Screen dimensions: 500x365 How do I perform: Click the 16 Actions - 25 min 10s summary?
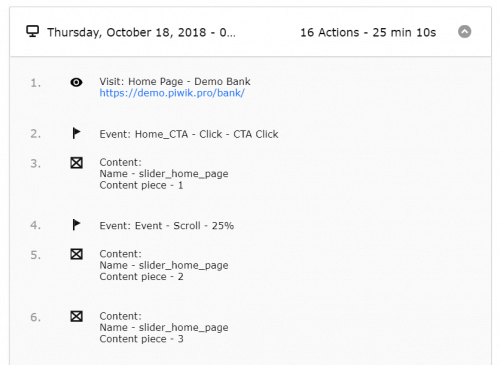click(x=368, y=32)
